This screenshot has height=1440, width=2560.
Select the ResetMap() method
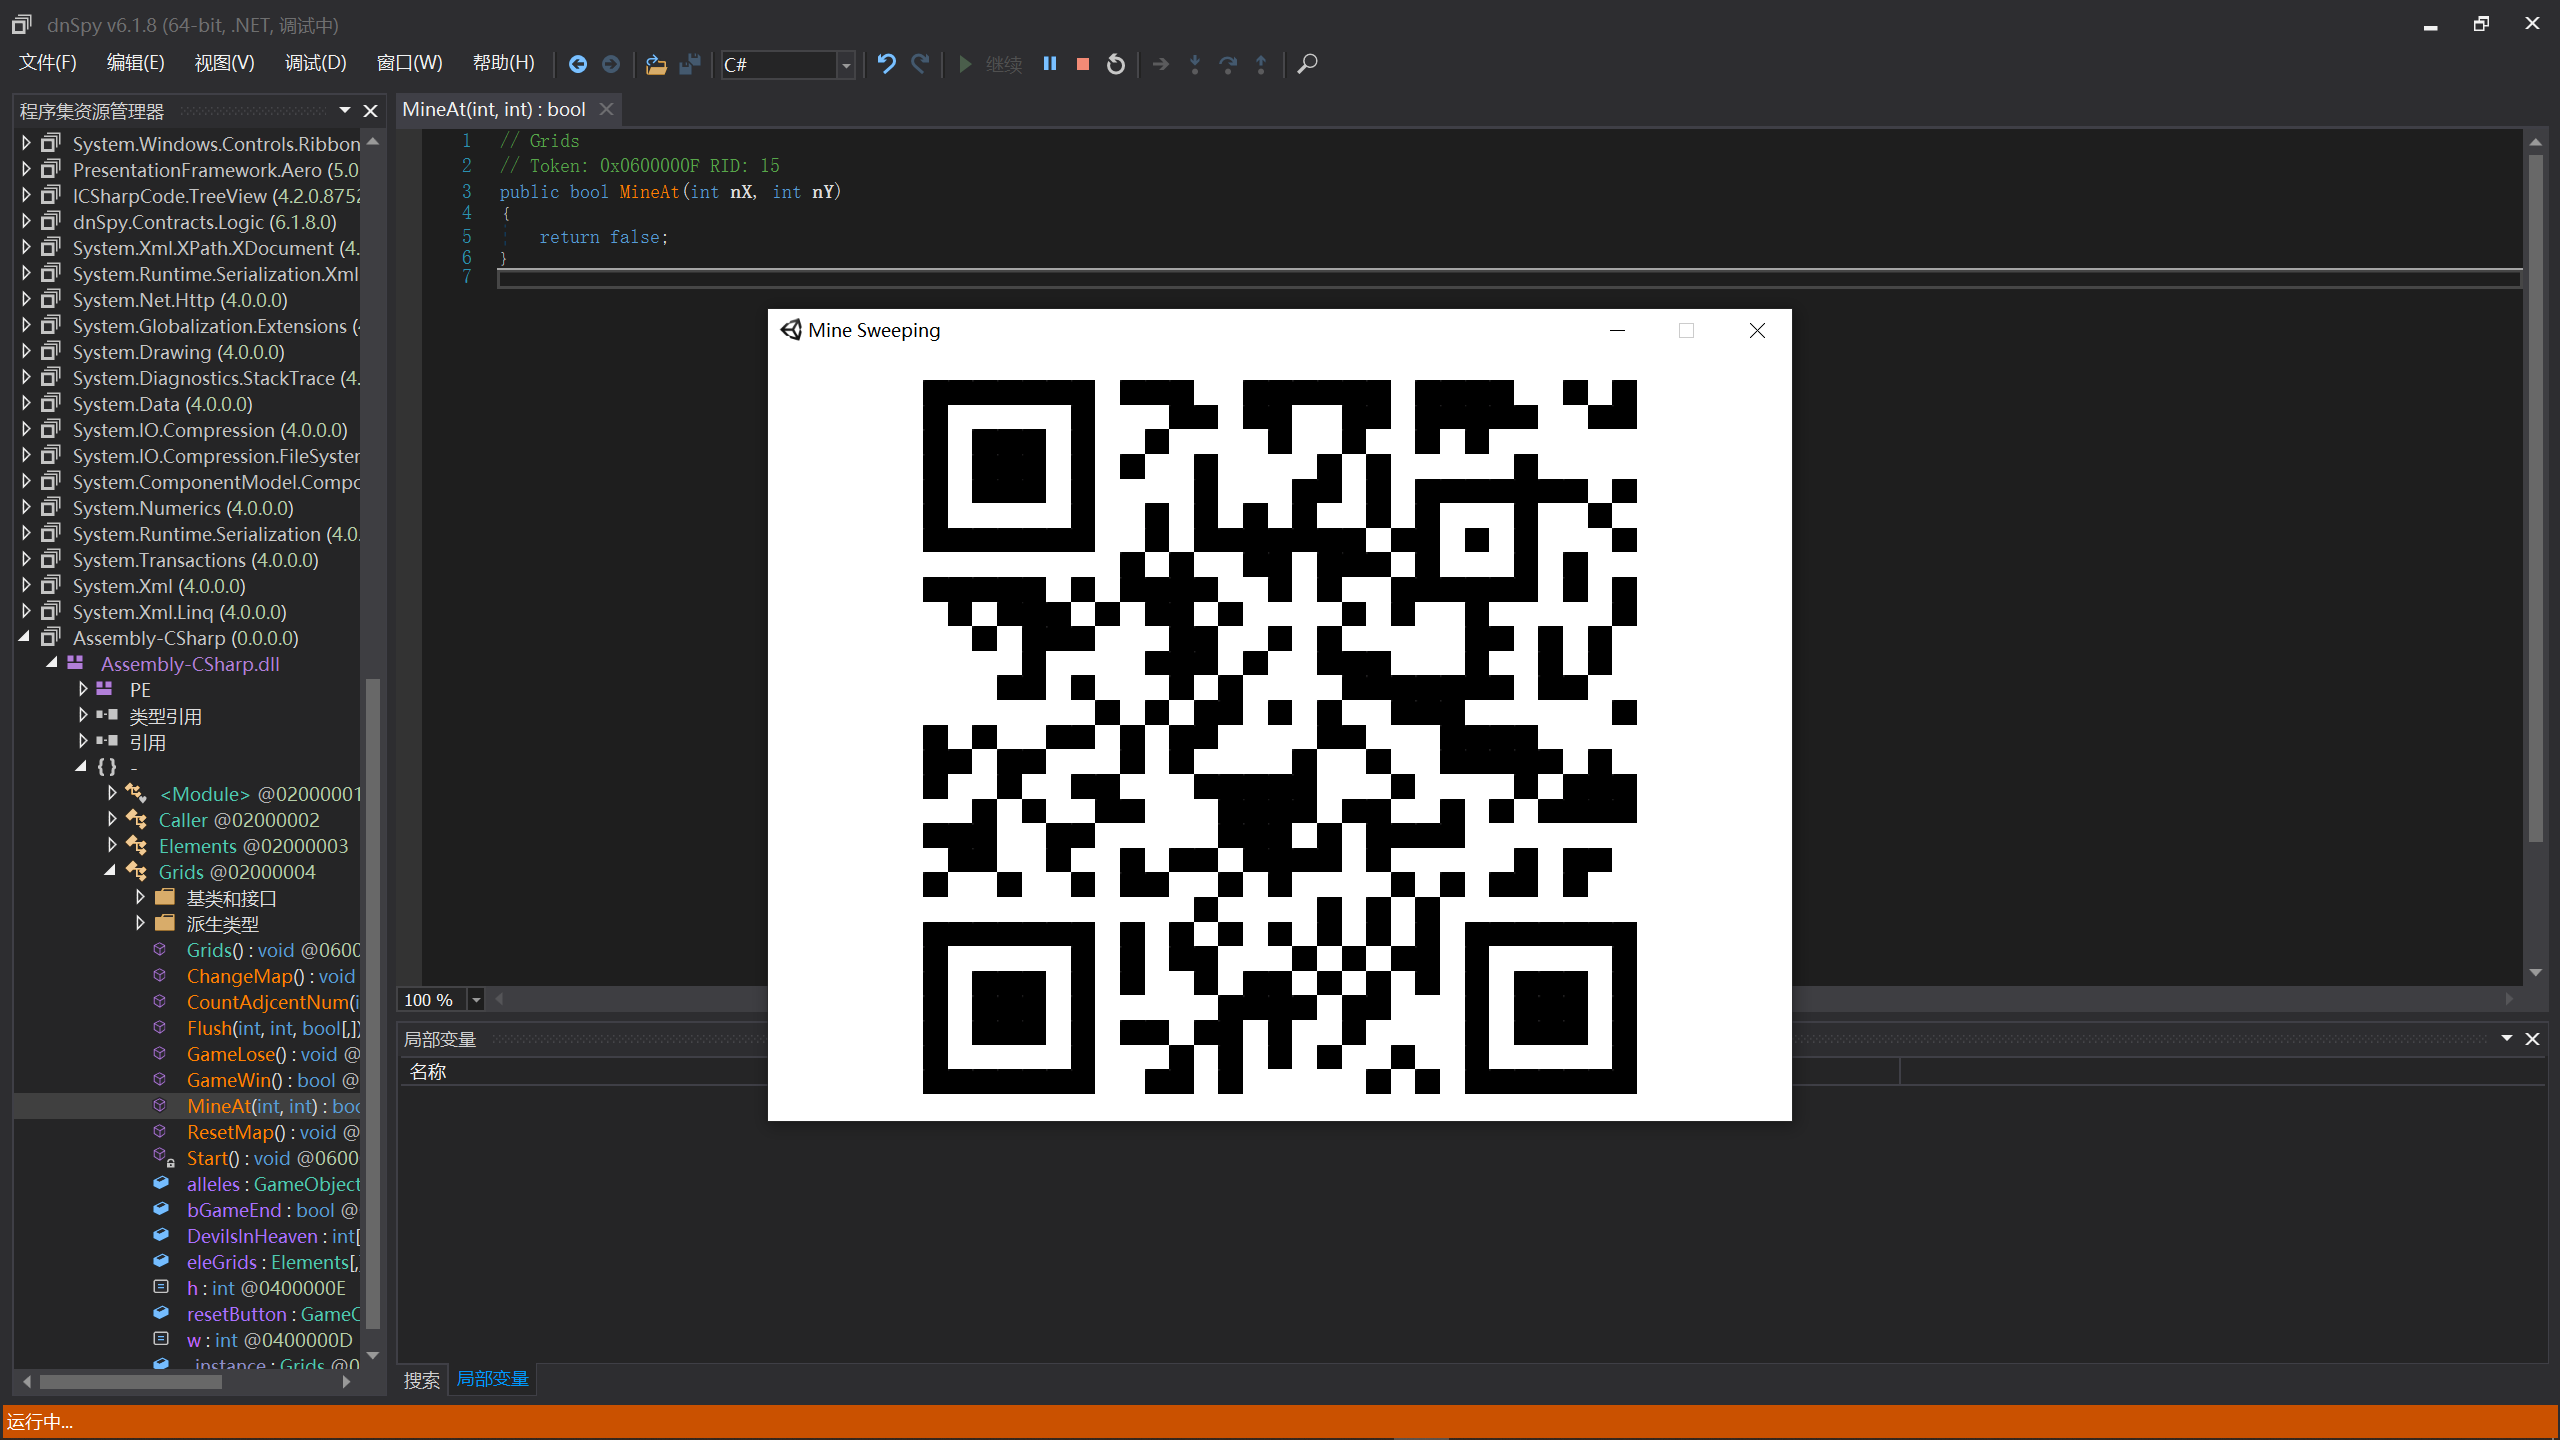point(272,1132)
